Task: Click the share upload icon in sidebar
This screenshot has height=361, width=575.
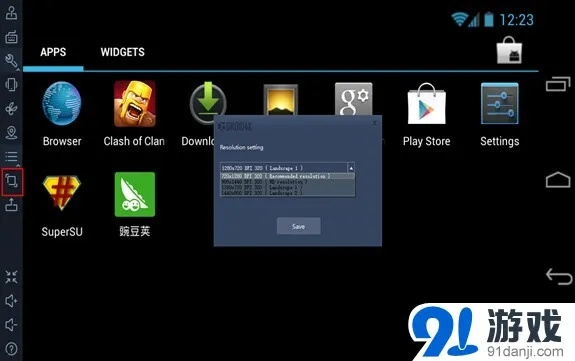Action: click(11, 205)
